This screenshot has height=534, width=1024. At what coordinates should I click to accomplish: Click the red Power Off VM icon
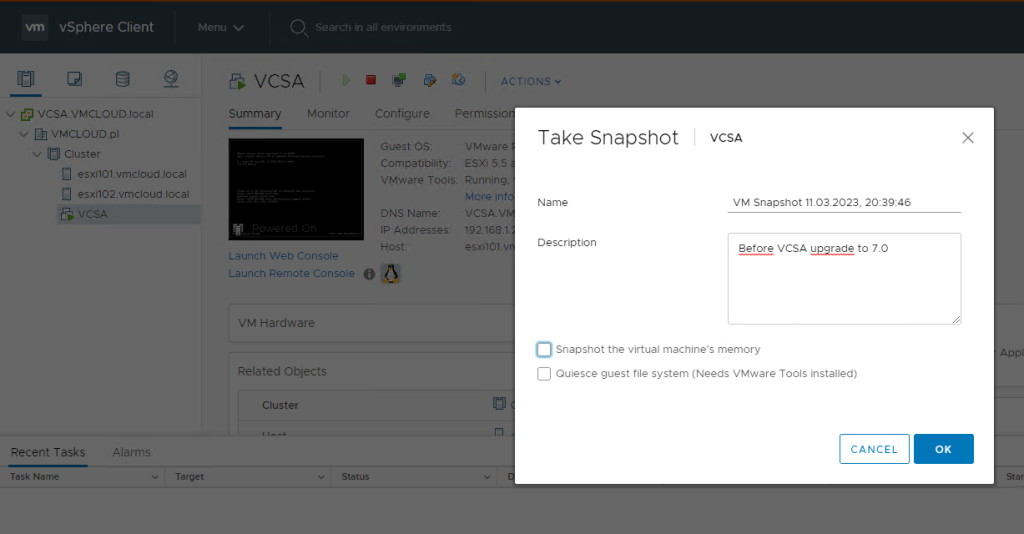pos(371,80)
